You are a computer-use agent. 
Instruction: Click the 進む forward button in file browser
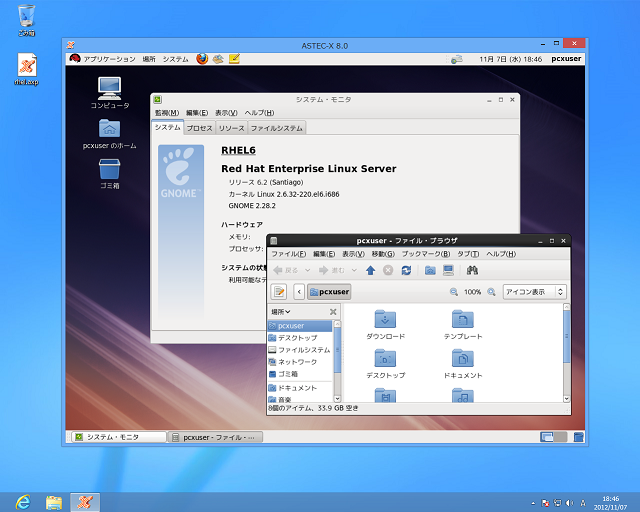point(332,270)
